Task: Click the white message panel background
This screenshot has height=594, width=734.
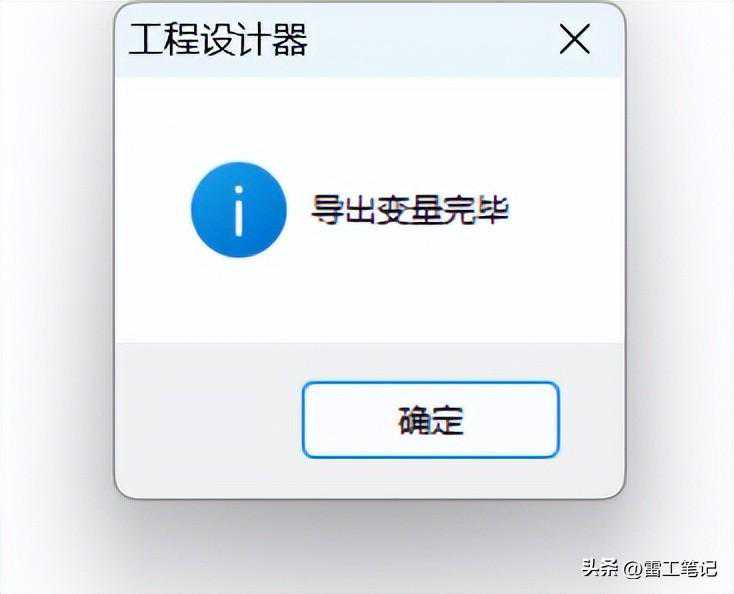Action: pyautogui.click(x=370, y=290)
